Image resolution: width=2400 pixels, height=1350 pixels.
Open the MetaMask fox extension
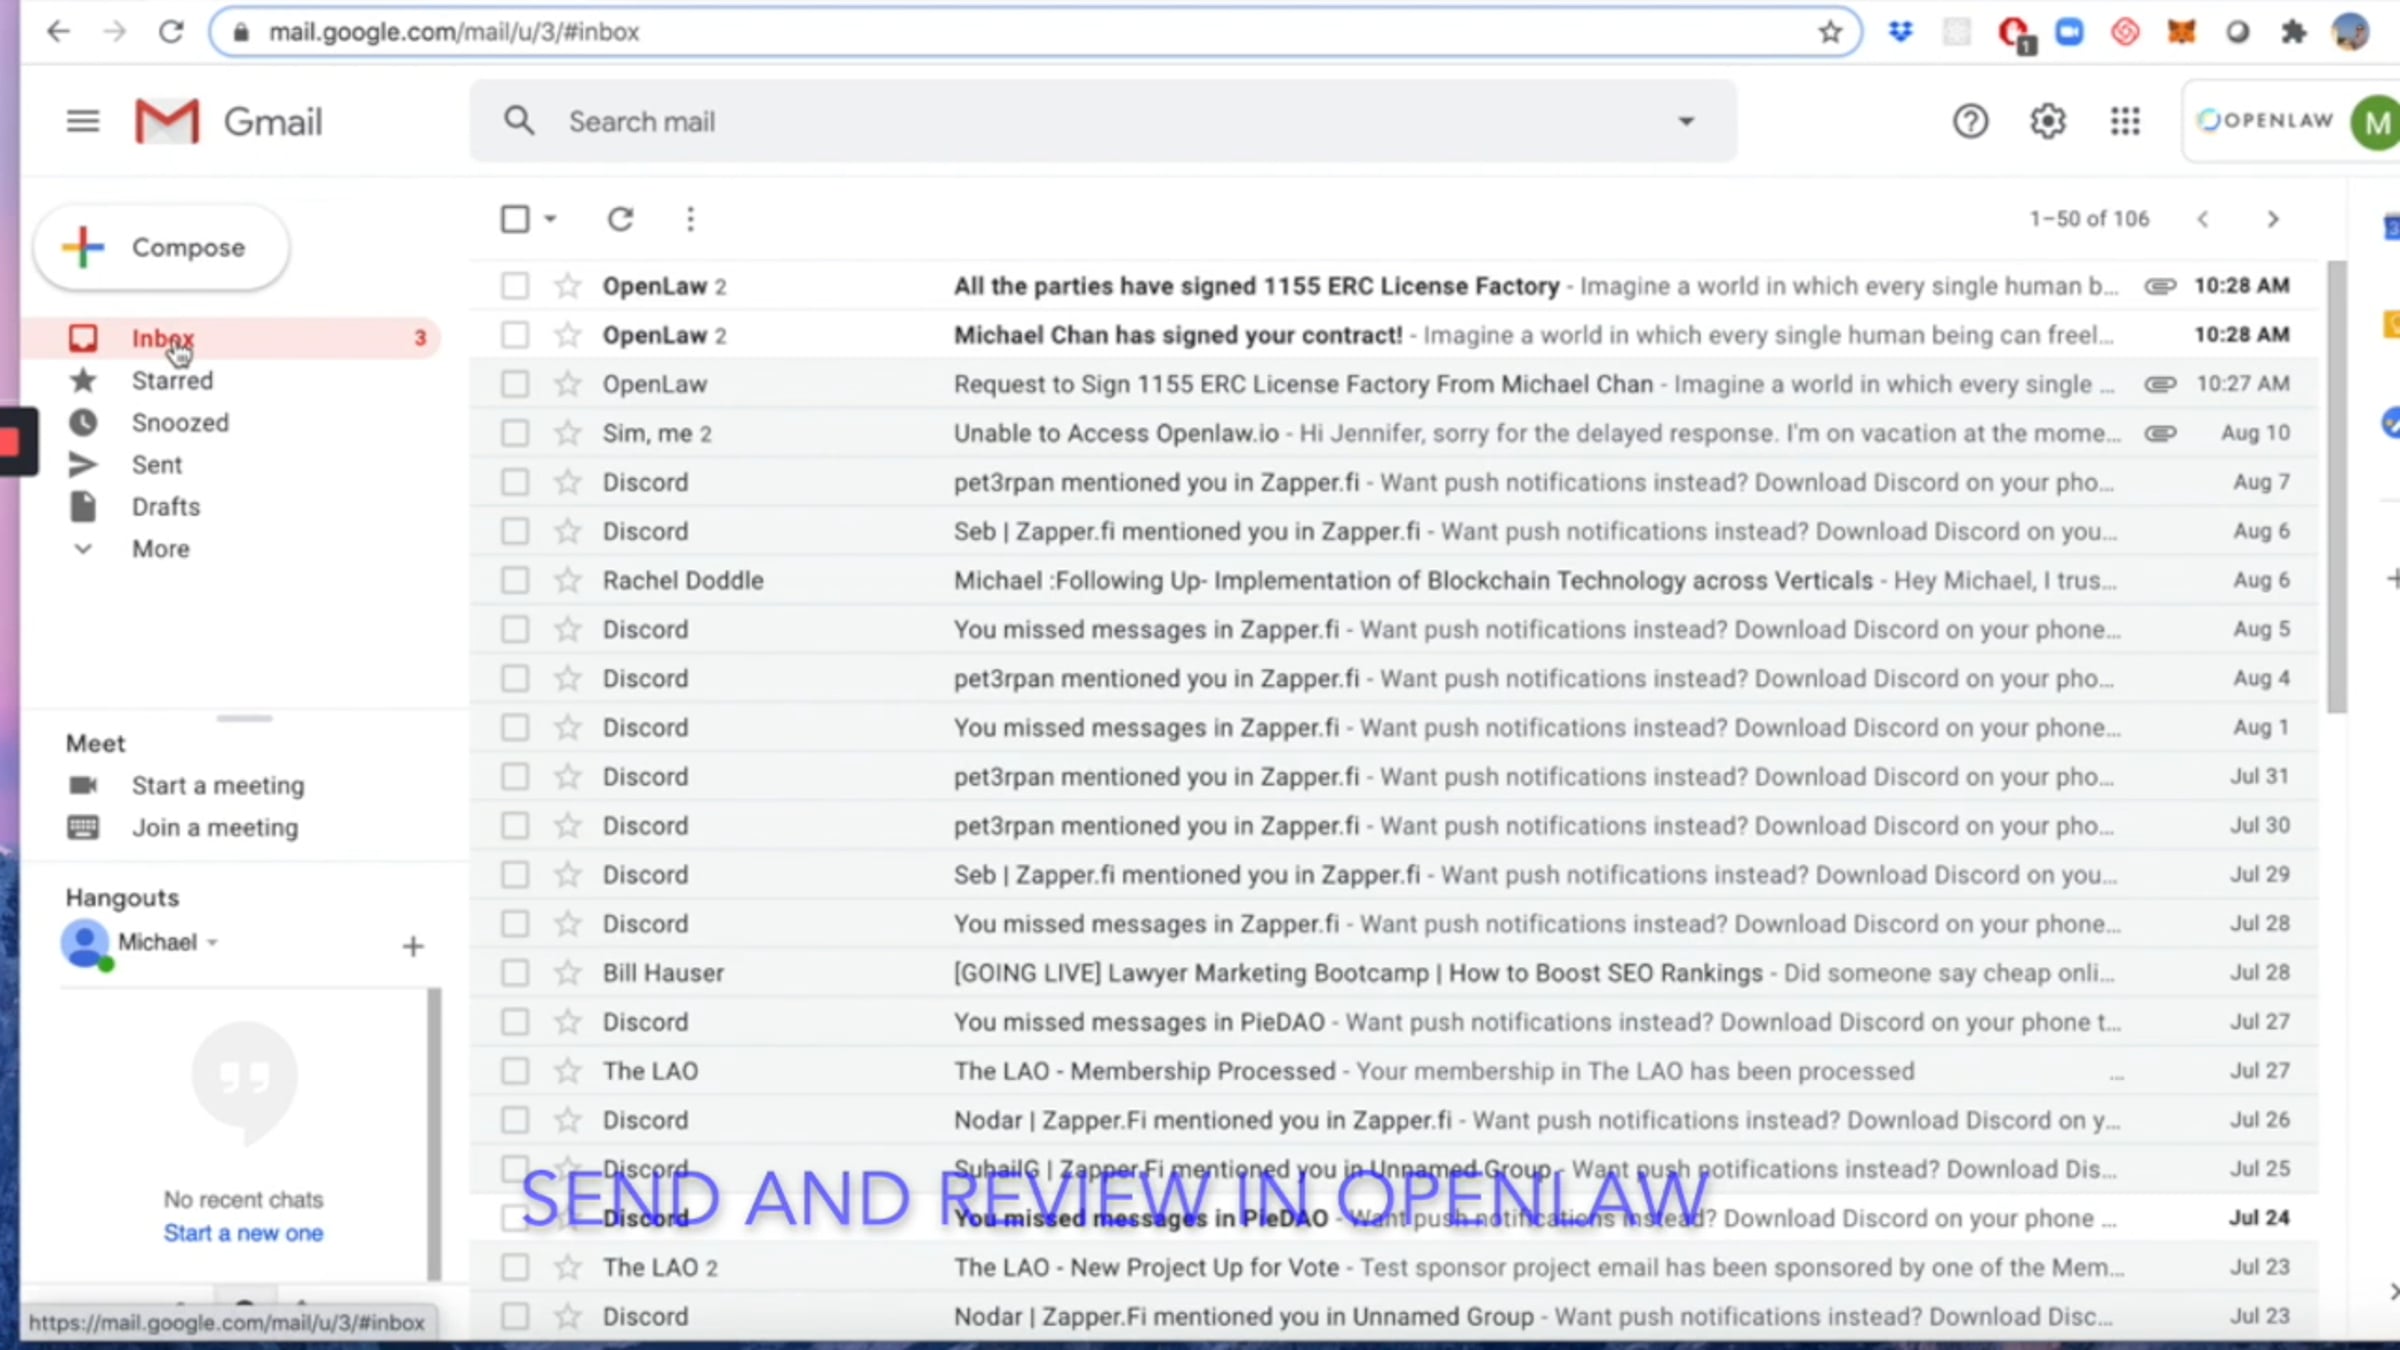(2181, 32)
